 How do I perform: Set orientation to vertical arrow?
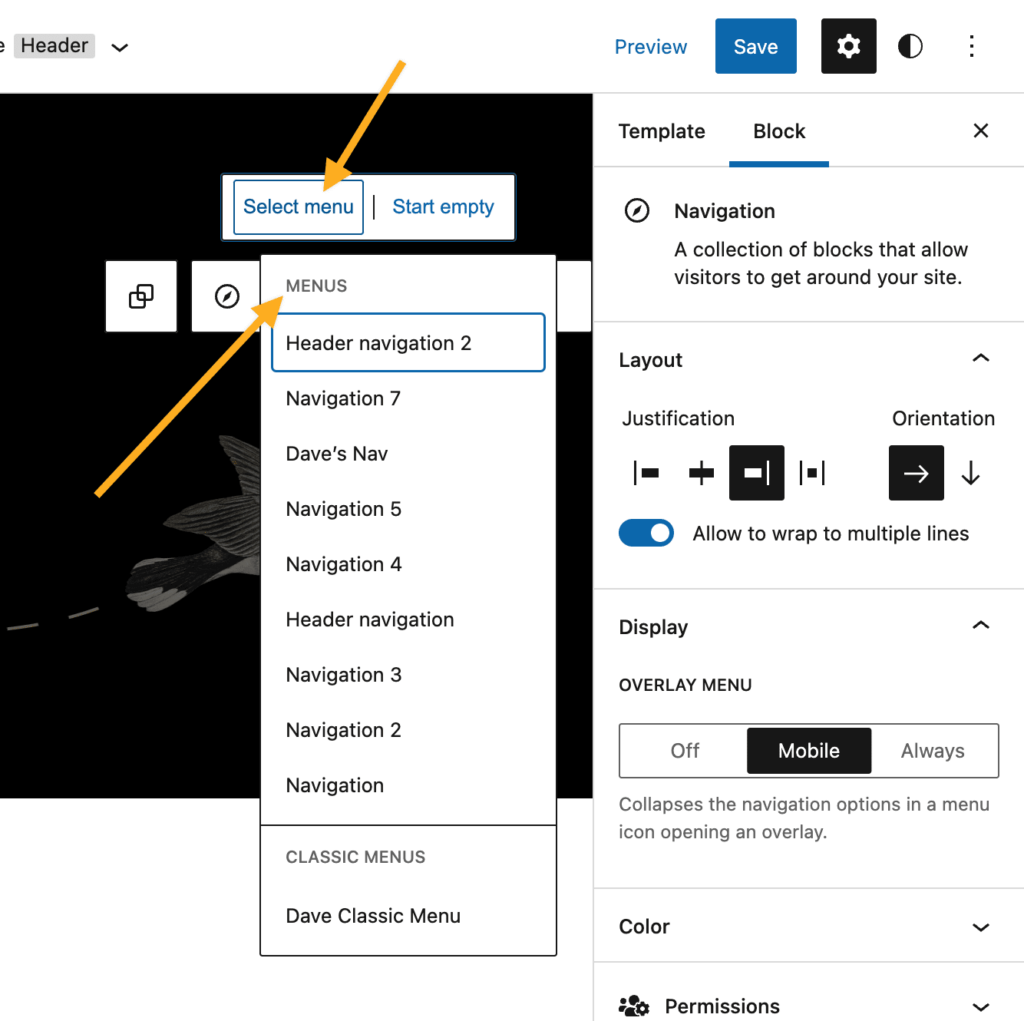(970, 473)
